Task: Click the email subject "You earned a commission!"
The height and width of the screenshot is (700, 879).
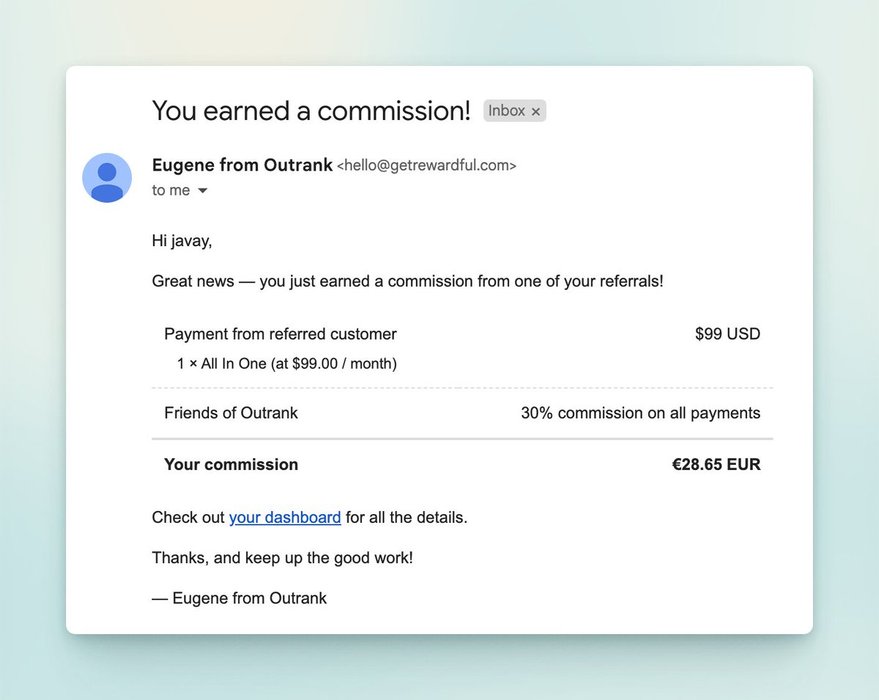Action: click(x=311, y=111)
